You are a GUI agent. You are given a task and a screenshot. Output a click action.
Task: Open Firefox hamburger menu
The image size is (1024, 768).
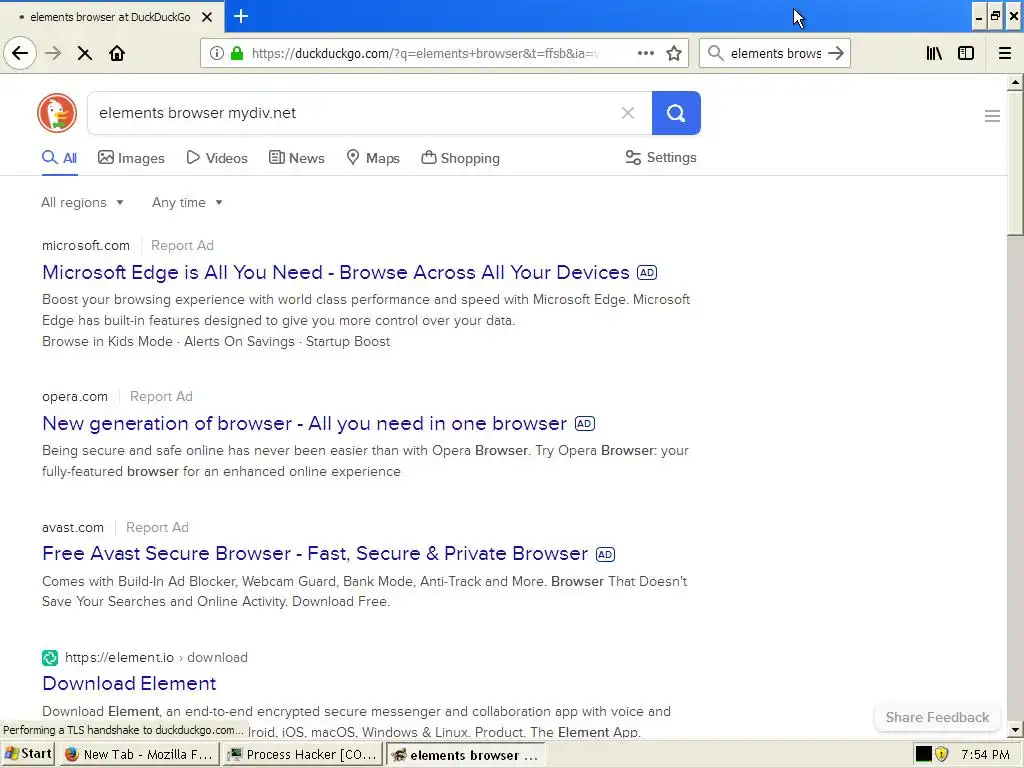point(1005,53)
